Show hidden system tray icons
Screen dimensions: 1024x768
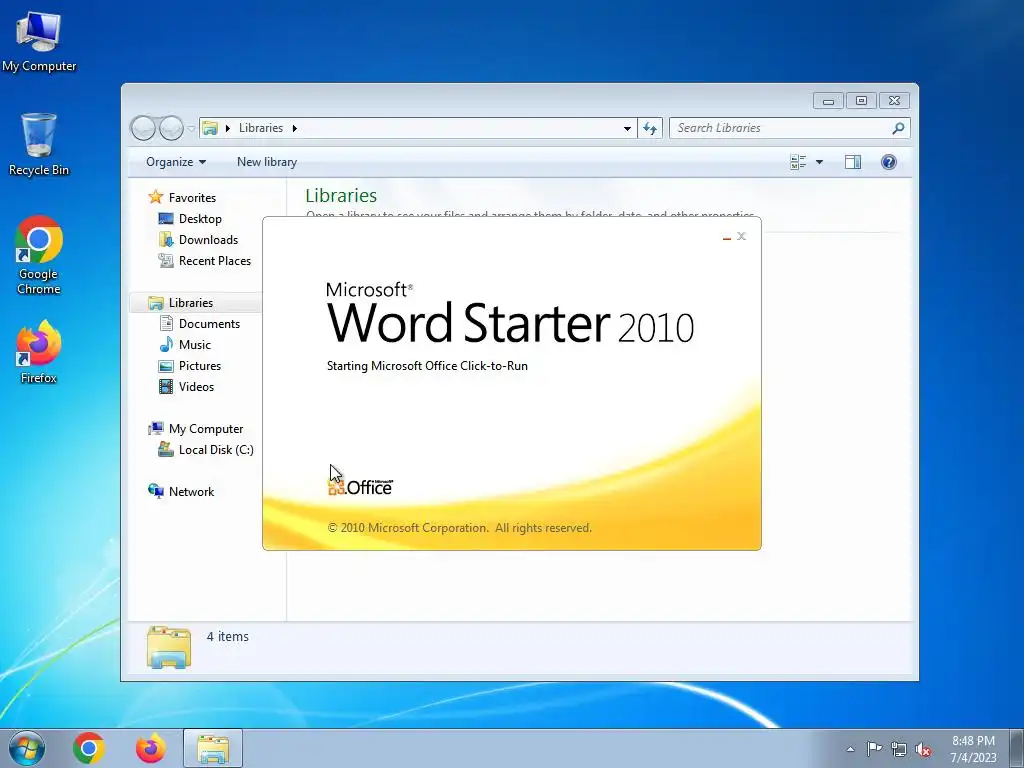(x=850, y=749)
